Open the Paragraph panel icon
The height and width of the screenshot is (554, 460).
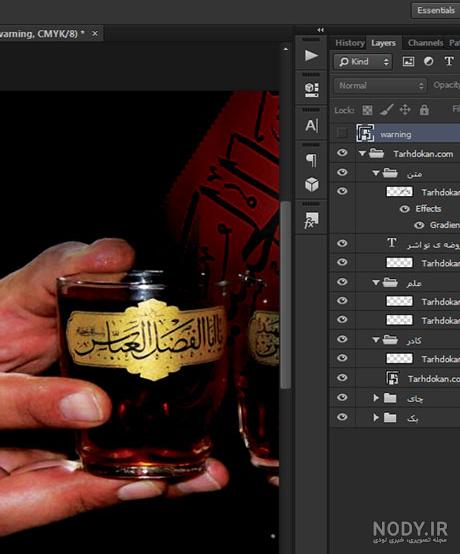point(311,160)
